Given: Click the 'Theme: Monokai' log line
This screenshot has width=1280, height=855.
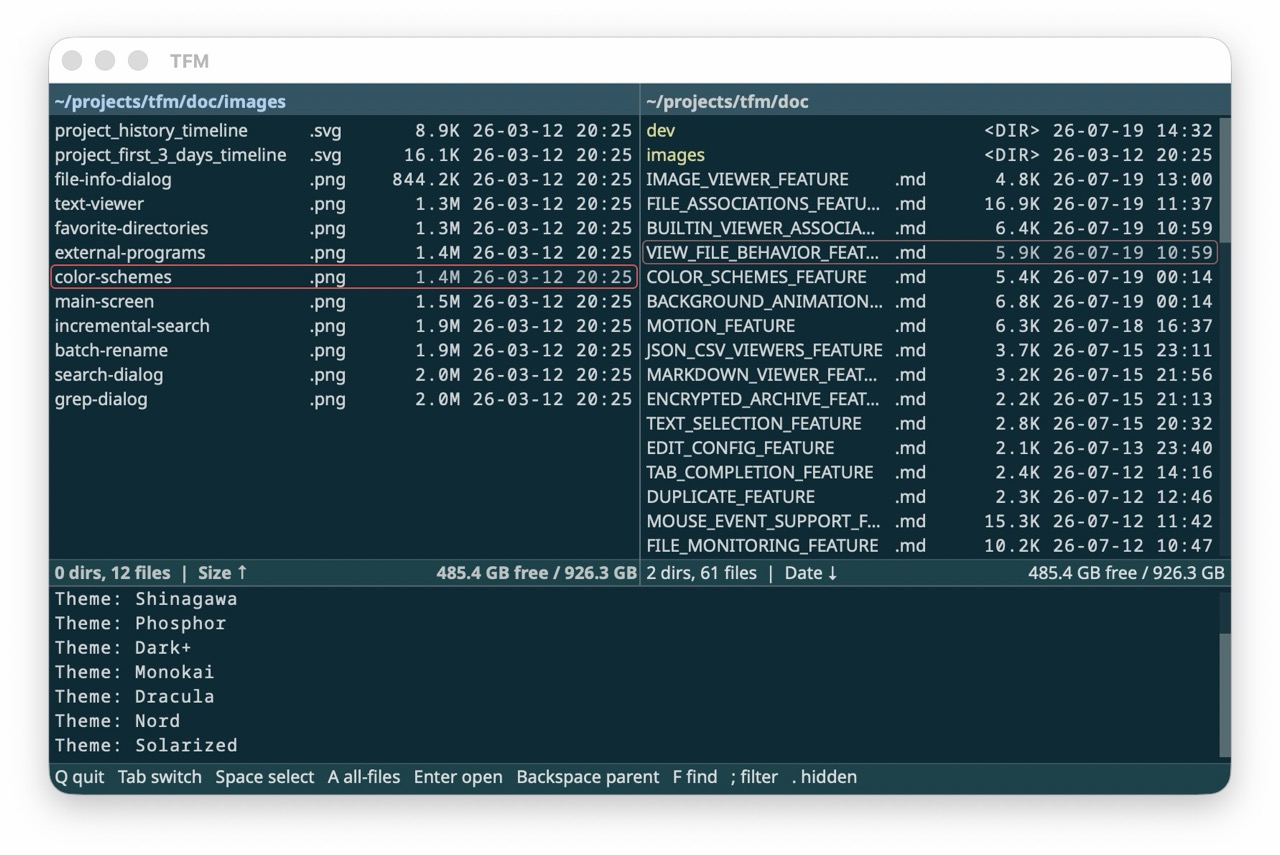Looking at the screenshot, I should click(x=134, y=672).
